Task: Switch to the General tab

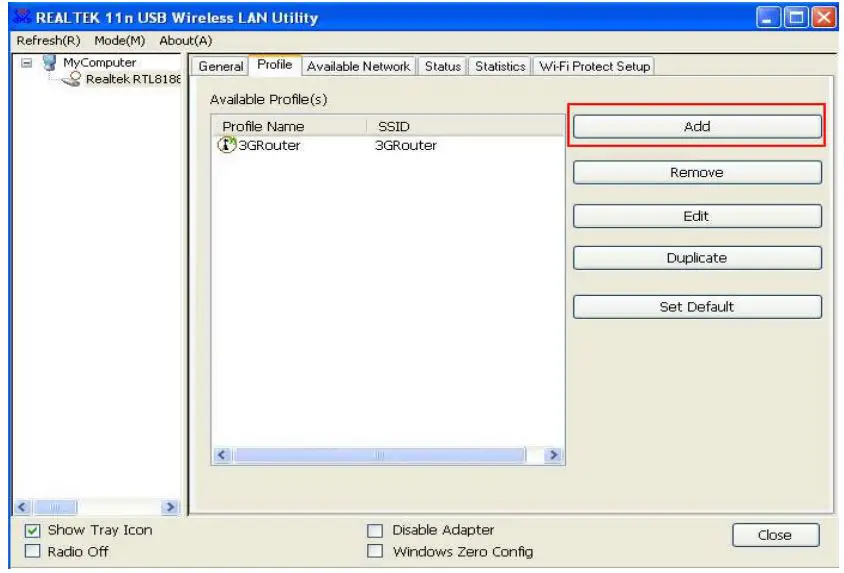Action: [221, 66]
